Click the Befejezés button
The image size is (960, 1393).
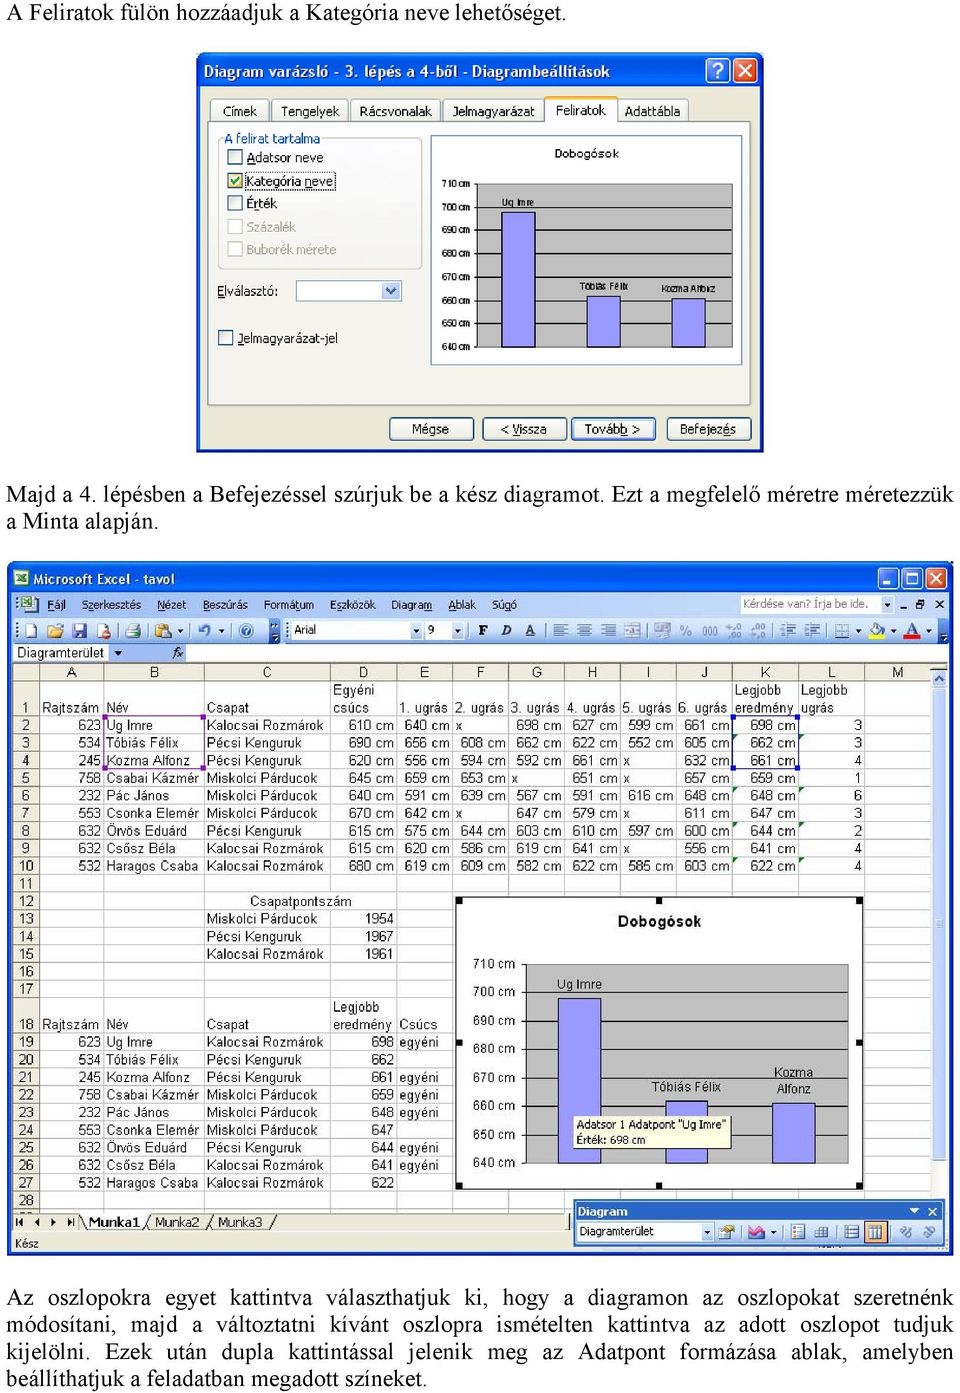[708, 429]
